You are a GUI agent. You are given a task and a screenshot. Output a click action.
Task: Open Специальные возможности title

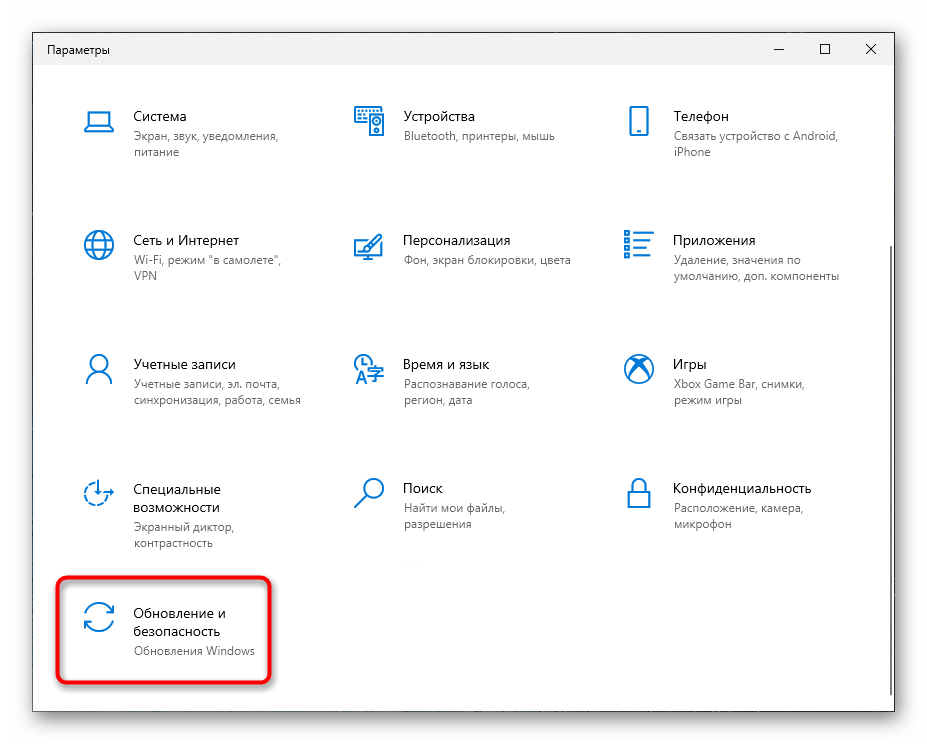tap(177, 498)
